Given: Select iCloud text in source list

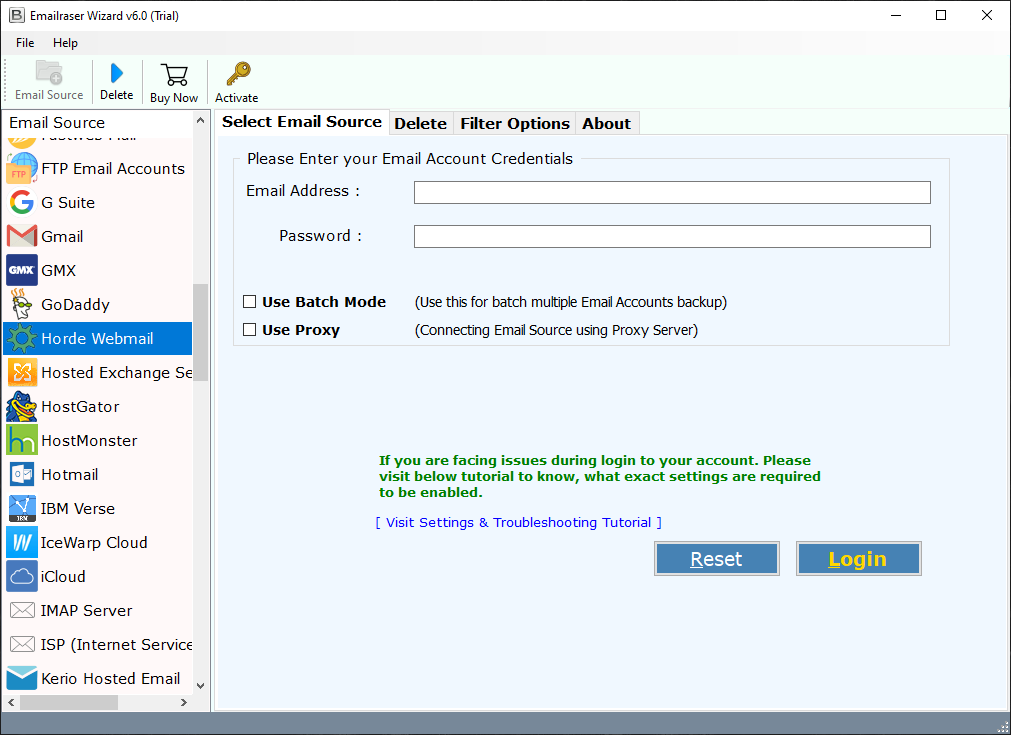Looking at the screenshot, I should pyautogui.click(x=63, y=576).
